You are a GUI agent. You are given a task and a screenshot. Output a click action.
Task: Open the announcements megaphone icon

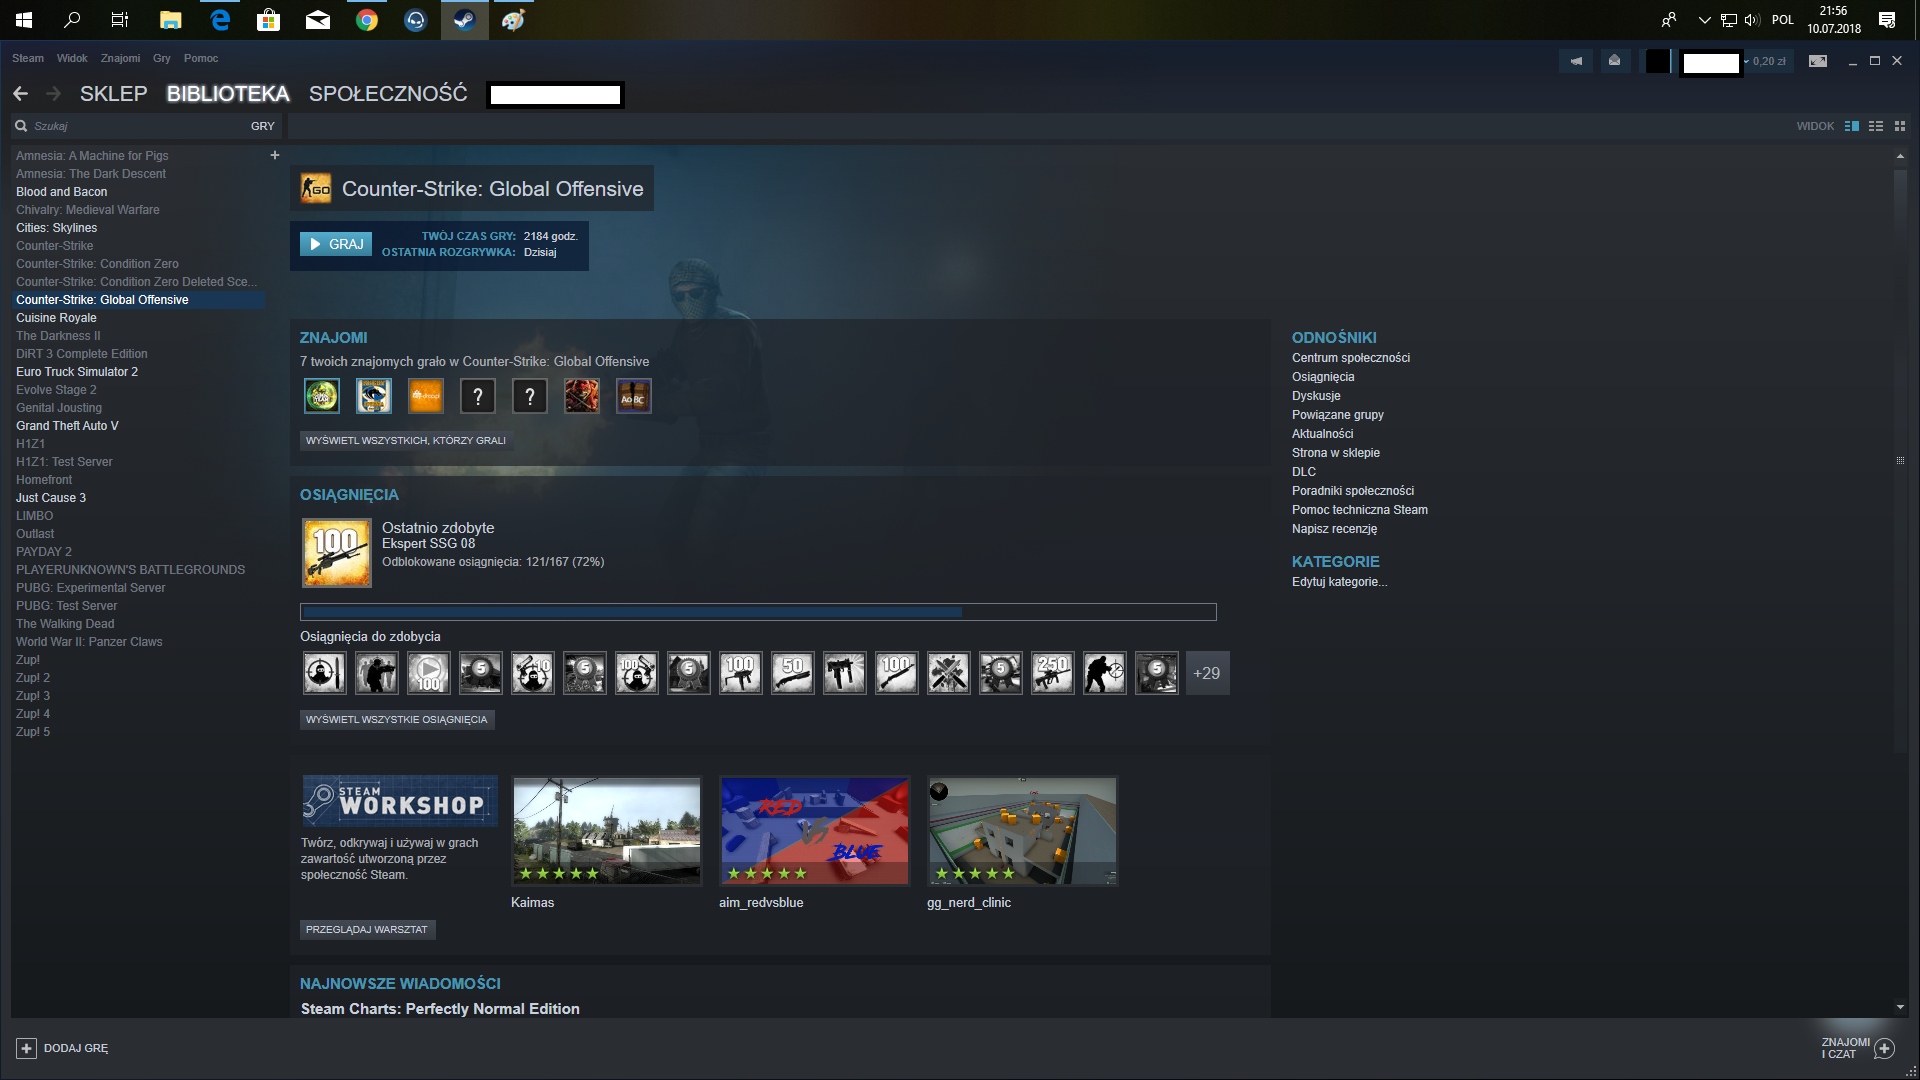click(x=1576, y=61)
